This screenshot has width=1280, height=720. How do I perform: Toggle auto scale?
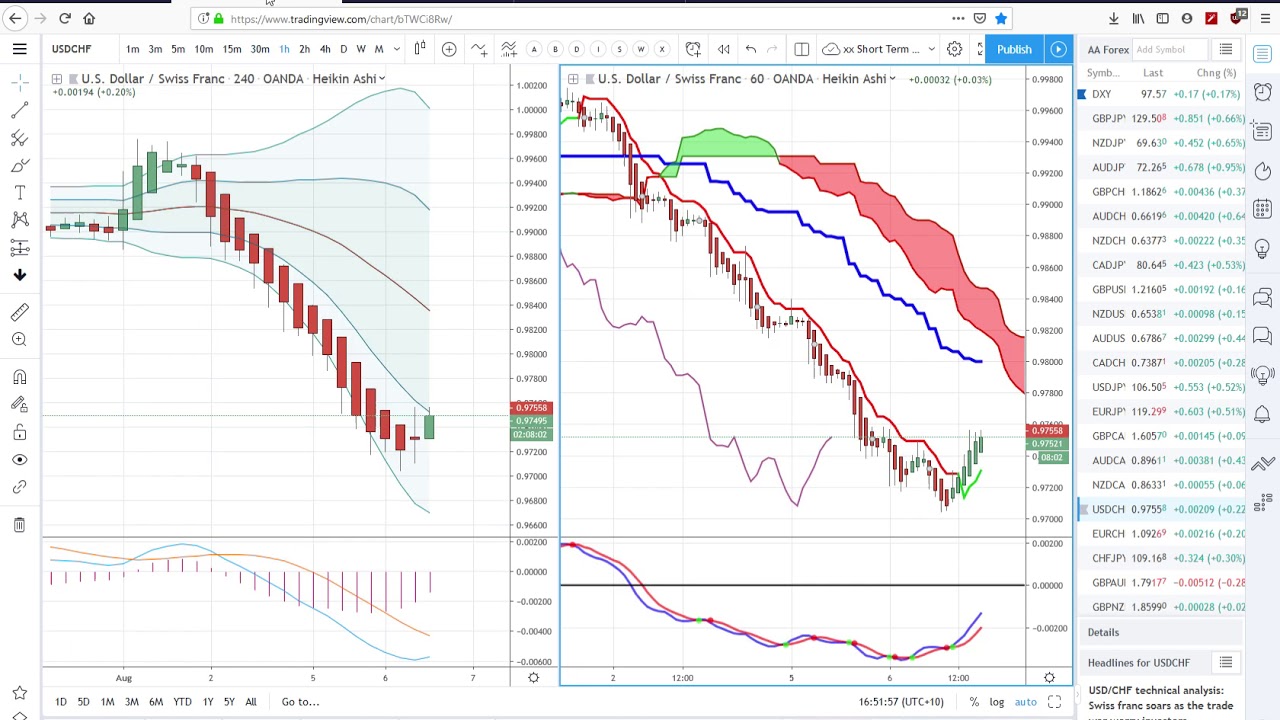[1025, 702]
